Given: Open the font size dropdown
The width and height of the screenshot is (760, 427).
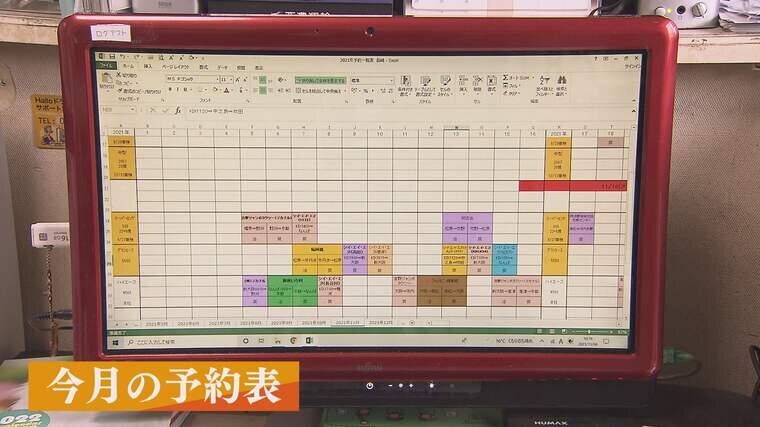Looking at the screenshot, I should (231, 79).
